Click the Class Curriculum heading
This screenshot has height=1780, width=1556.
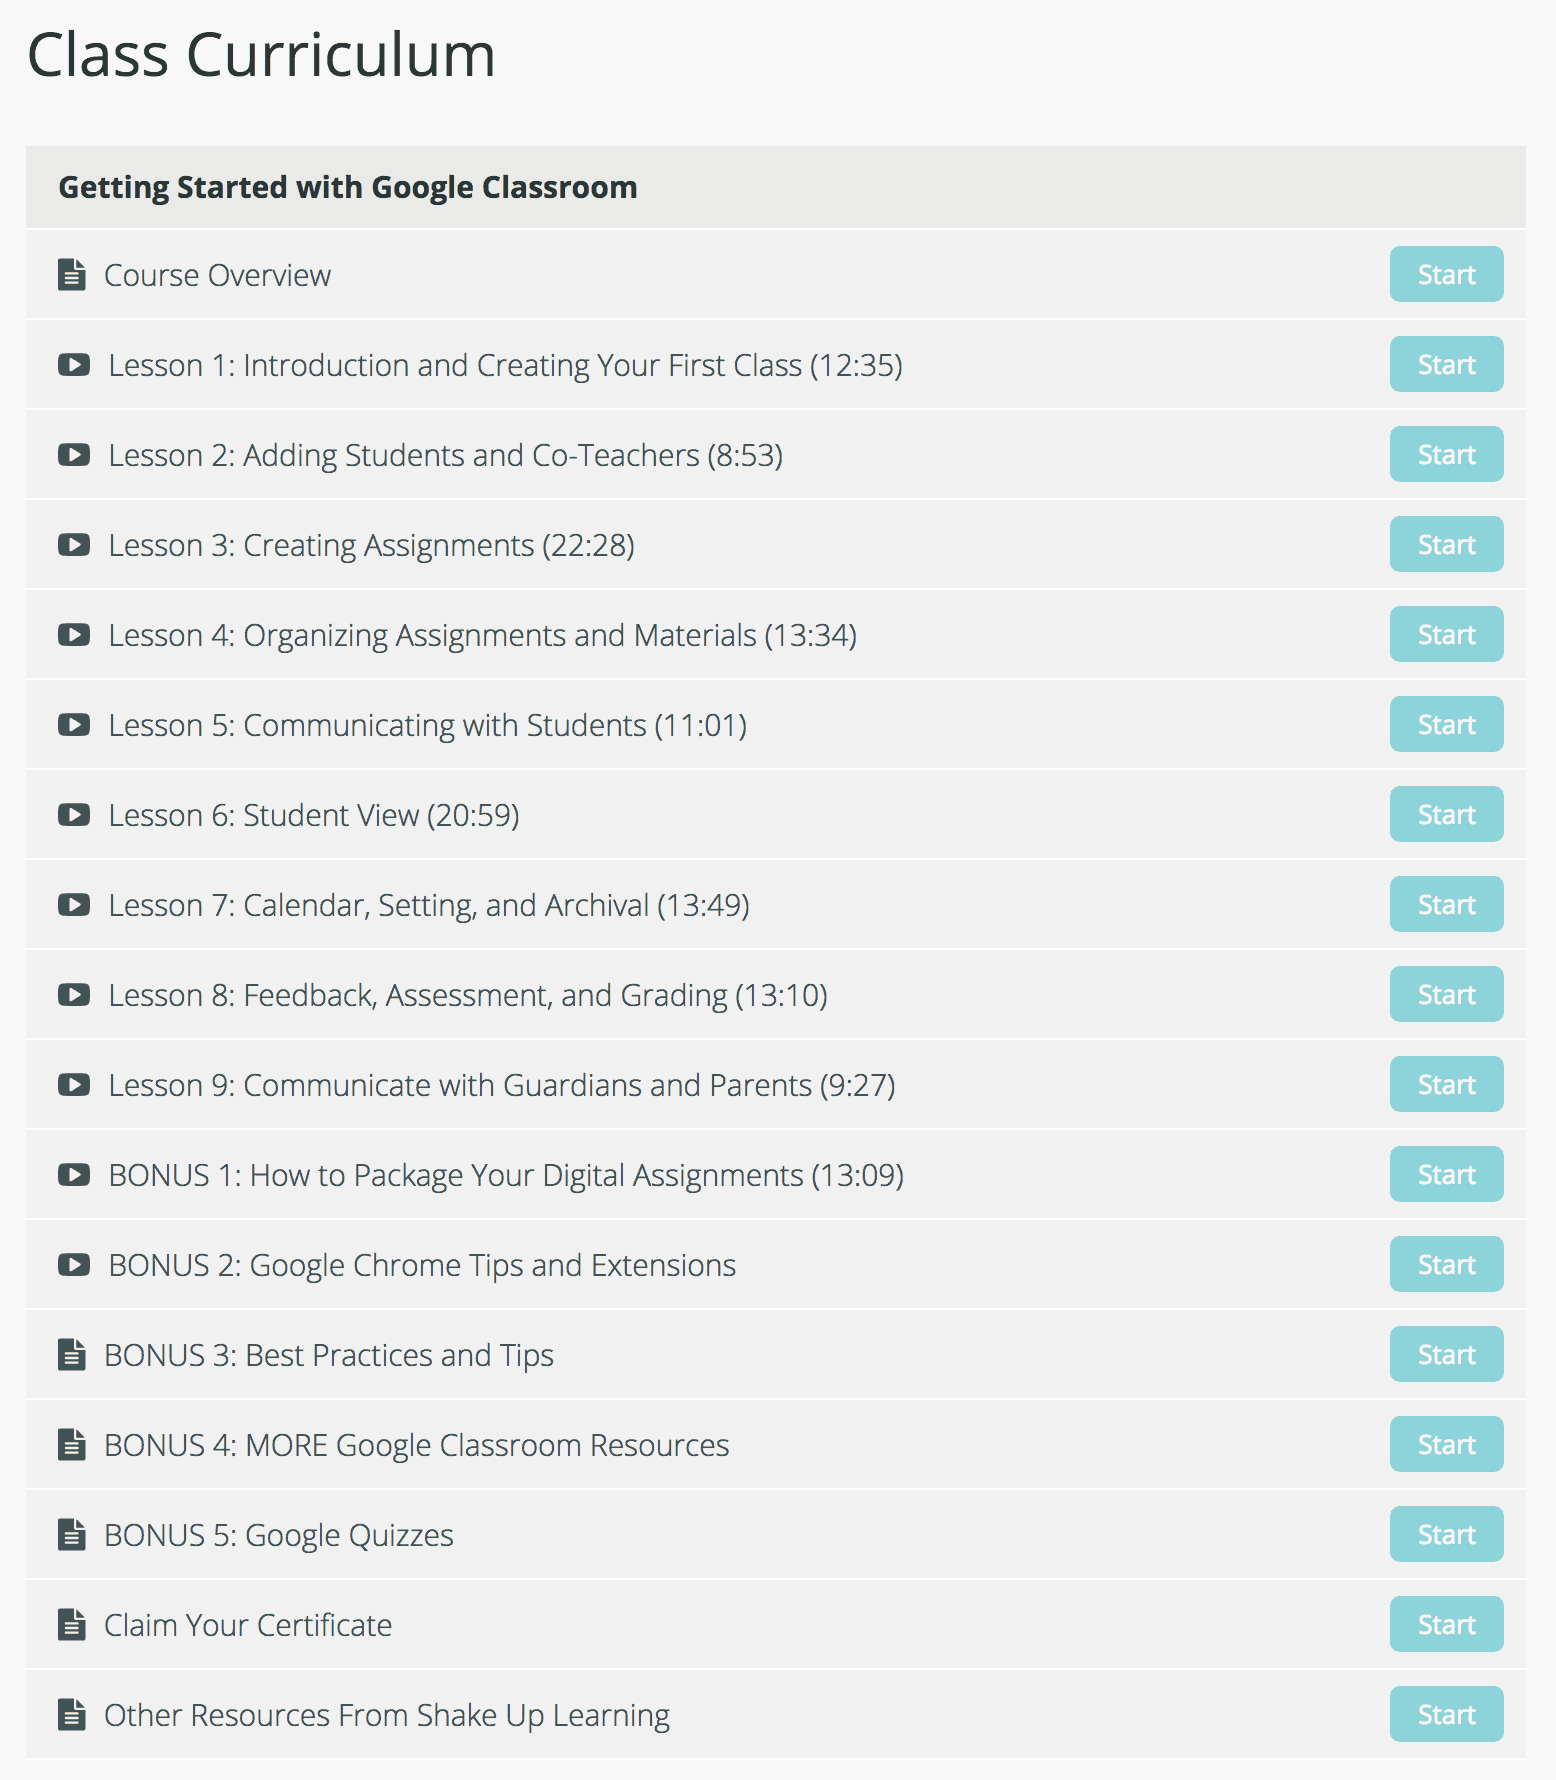tap(261, 54)
